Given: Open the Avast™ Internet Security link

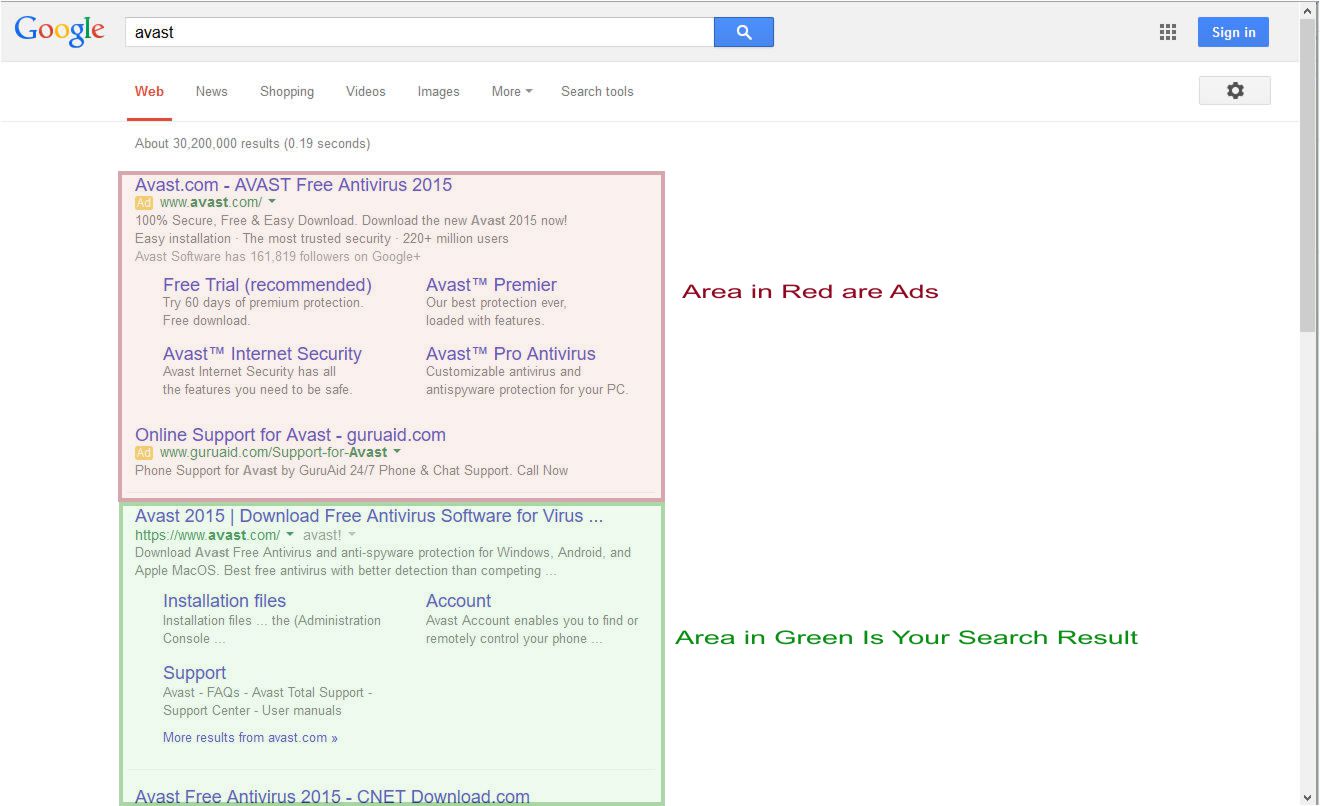Looking at the screenshot, I should [262, 354].
